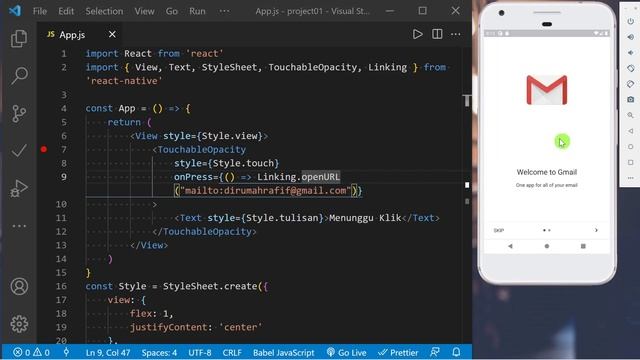640x360 pixels.
Task: Tap Android back button on phone screen
Action: (x=510, y=246)
